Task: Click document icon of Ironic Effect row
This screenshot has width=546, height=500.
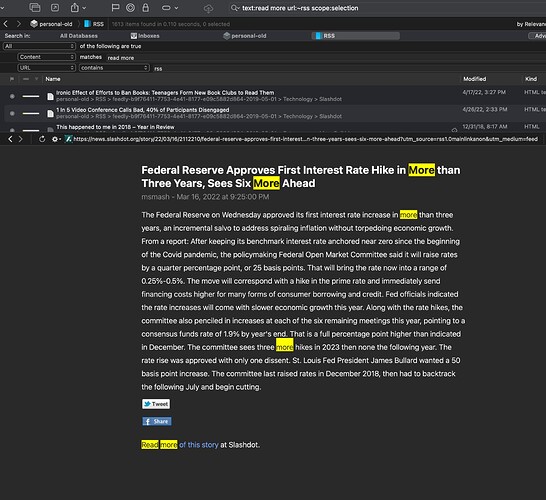Action: (50, 96)
